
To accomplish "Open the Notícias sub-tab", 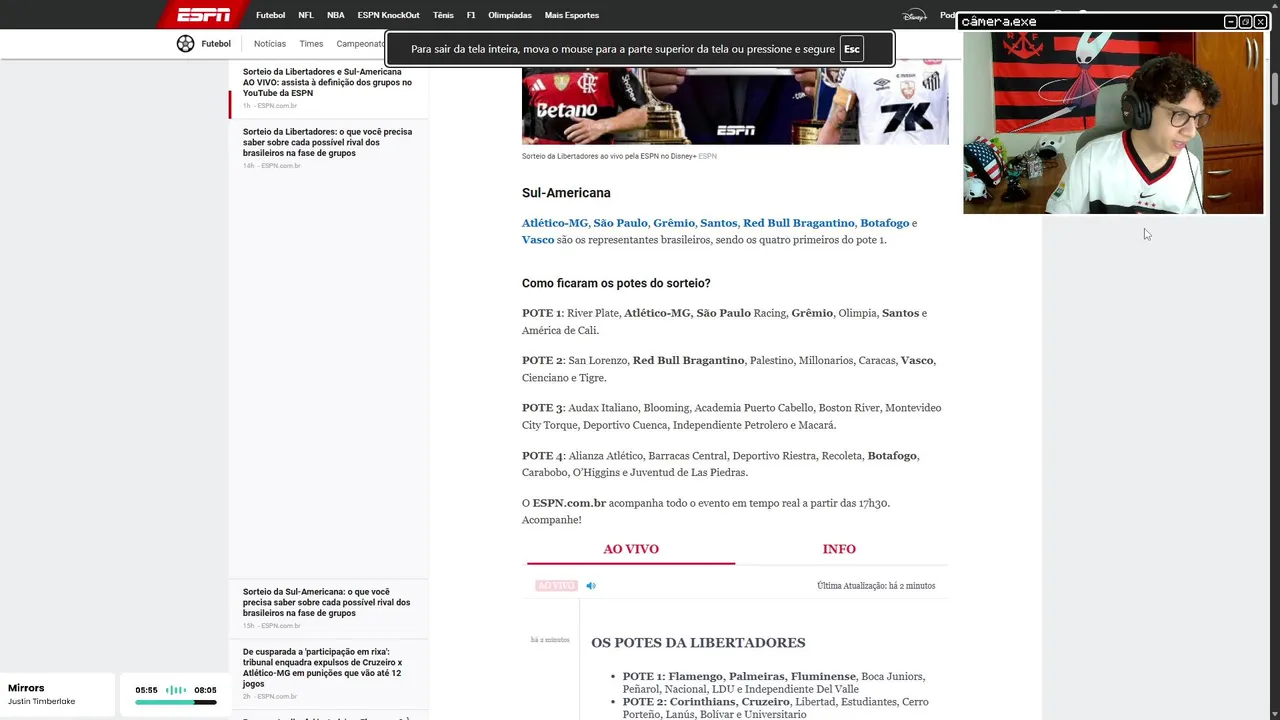I will (x=270, y=44).
